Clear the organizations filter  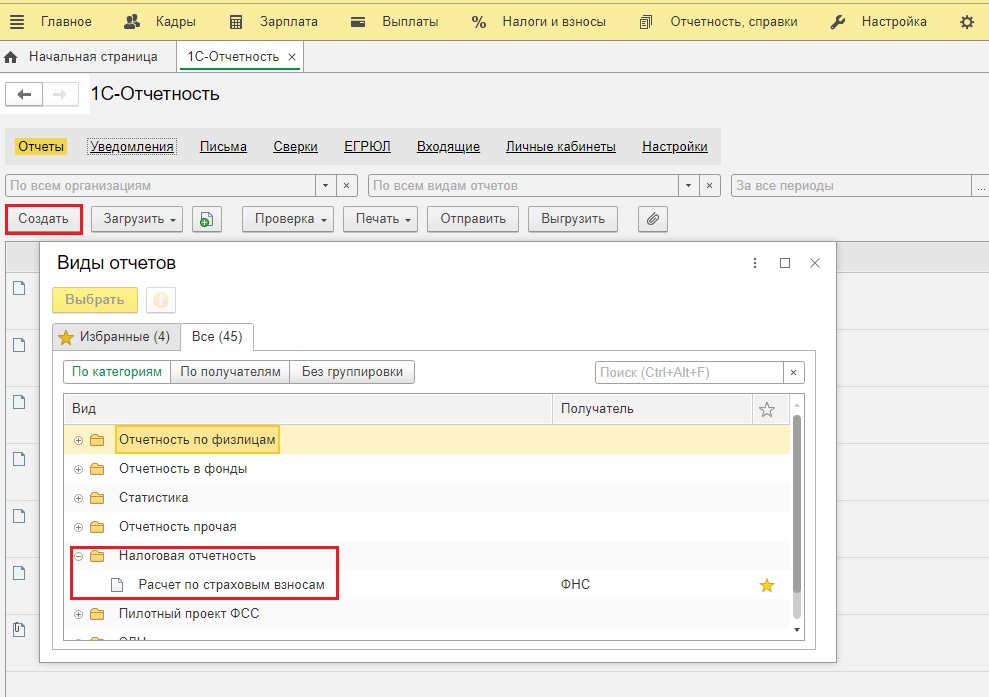[x=346, y=186]
